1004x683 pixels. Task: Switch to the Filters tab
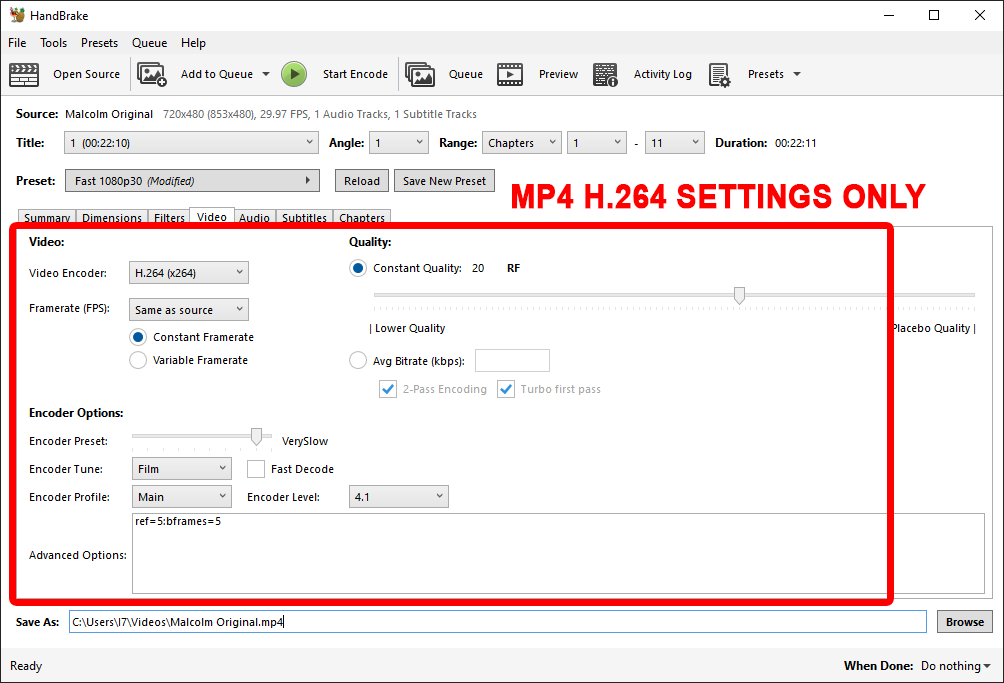(169, 218)
